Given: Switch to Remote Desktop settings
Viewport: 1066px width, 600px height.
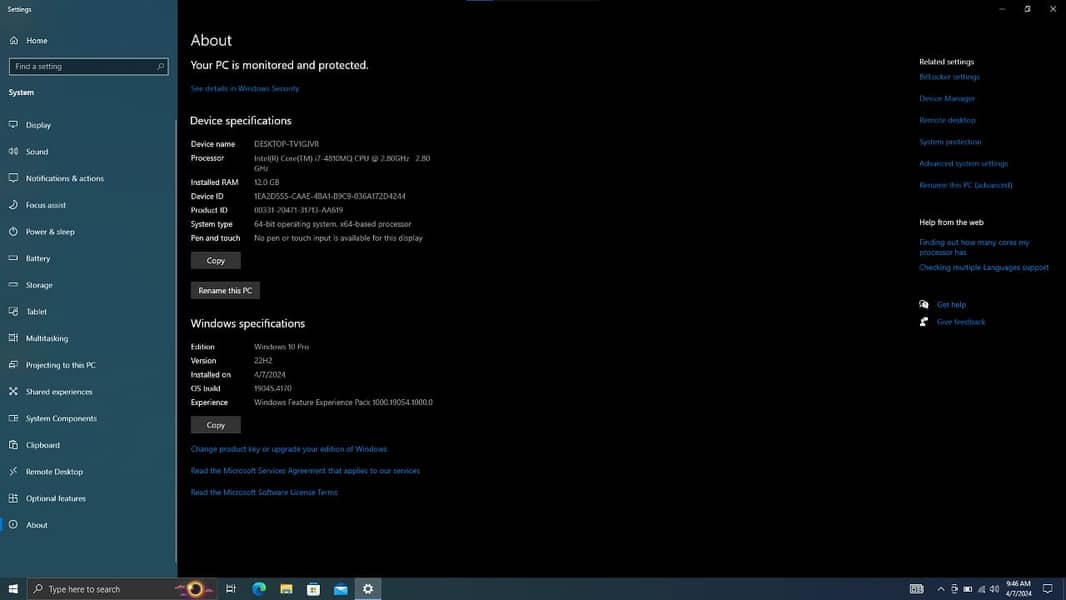Looking at the screenshot, I should point(54,472).
